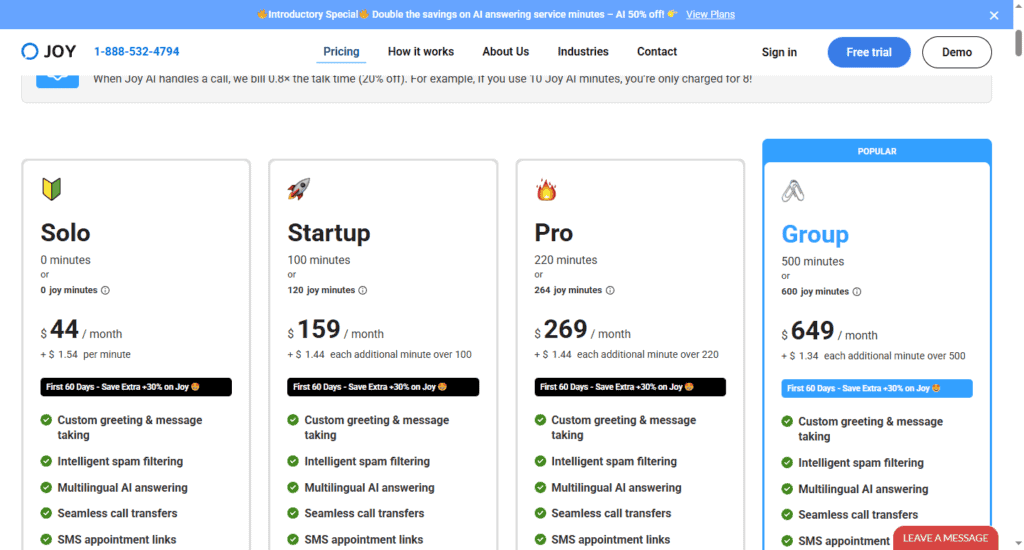Click "+ $ 1.54 per minute" text

[86, 354]
